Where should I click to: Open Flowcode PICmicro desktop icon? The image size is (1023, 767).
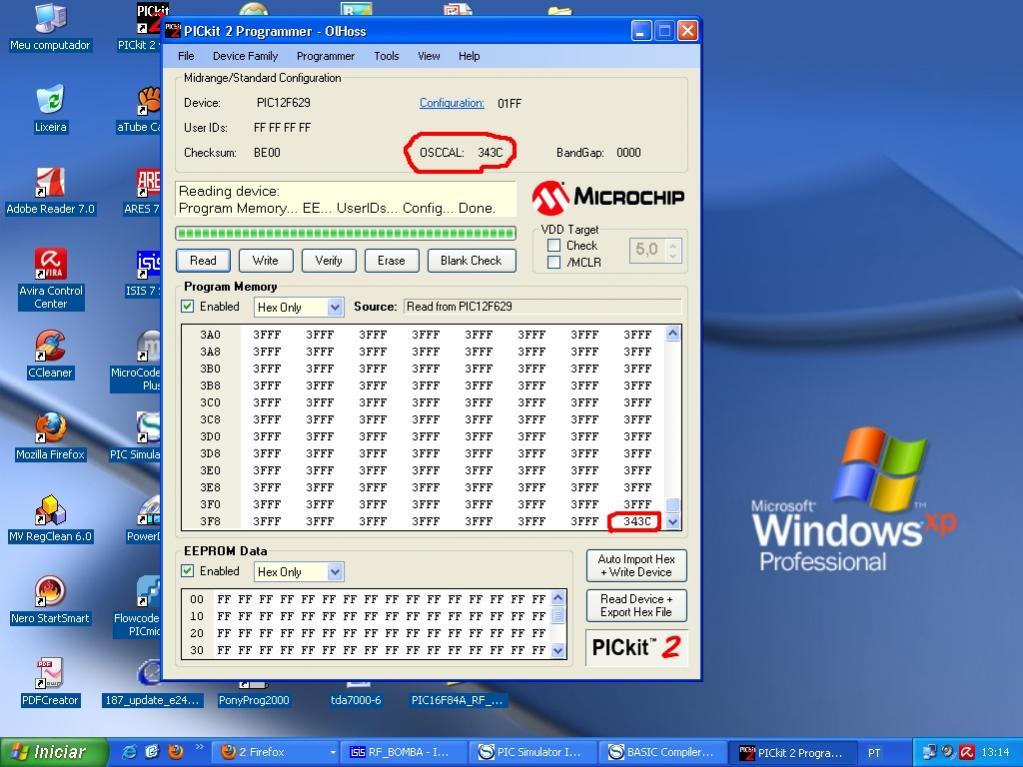tap(138, 606)
